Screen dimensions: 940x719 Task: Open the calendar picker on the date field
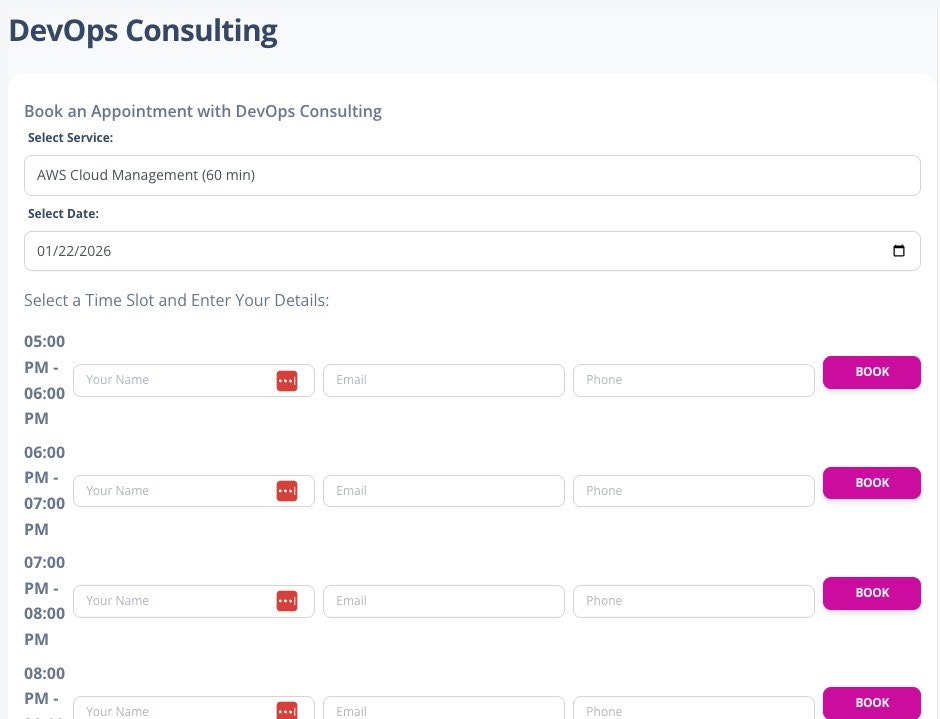coord(899,250)
